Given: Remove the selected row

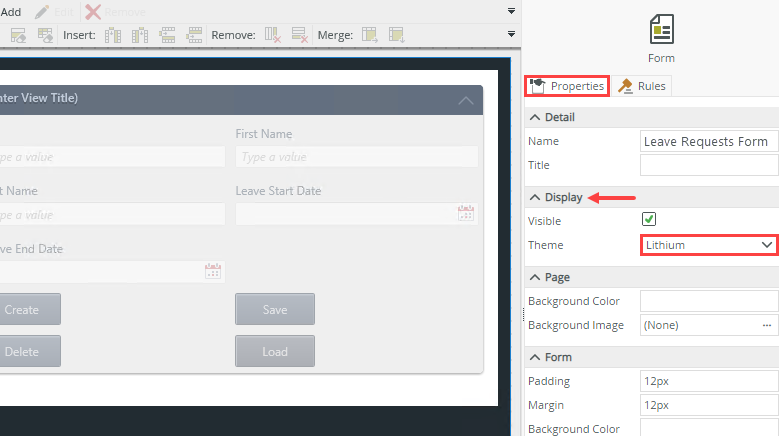Looking at the screenshot, I should (x=300, y=35).
